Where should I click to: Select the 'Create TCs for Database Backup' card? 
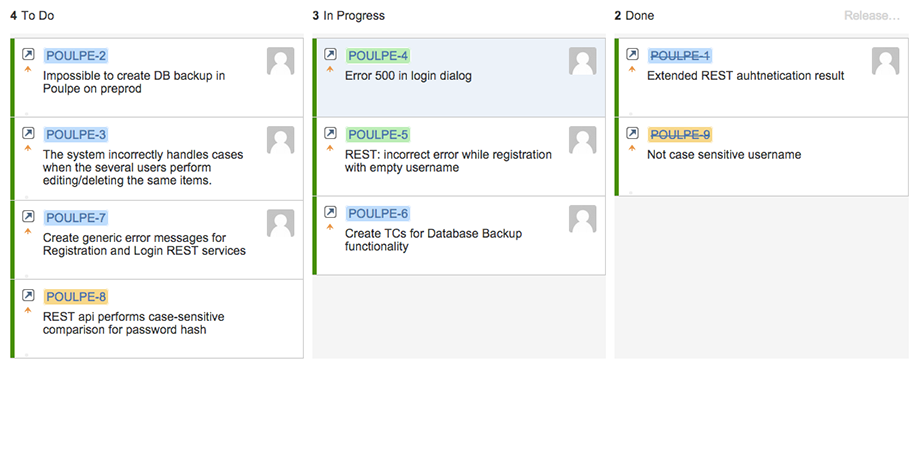(459, 235)
